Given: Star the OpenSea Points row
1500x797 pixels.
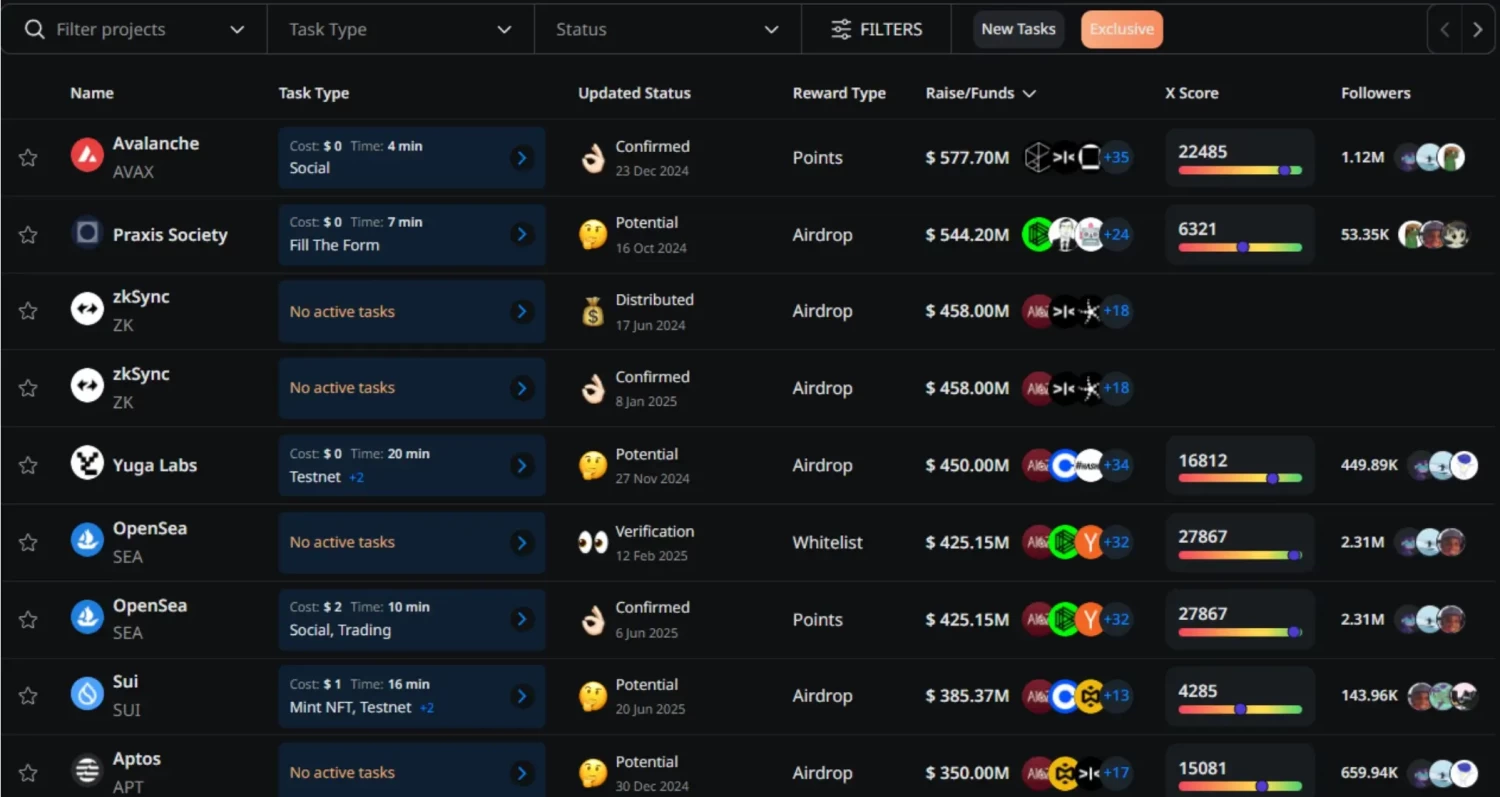Looking at the screenshot, I should pyautogui.click(x=28, y=619).
